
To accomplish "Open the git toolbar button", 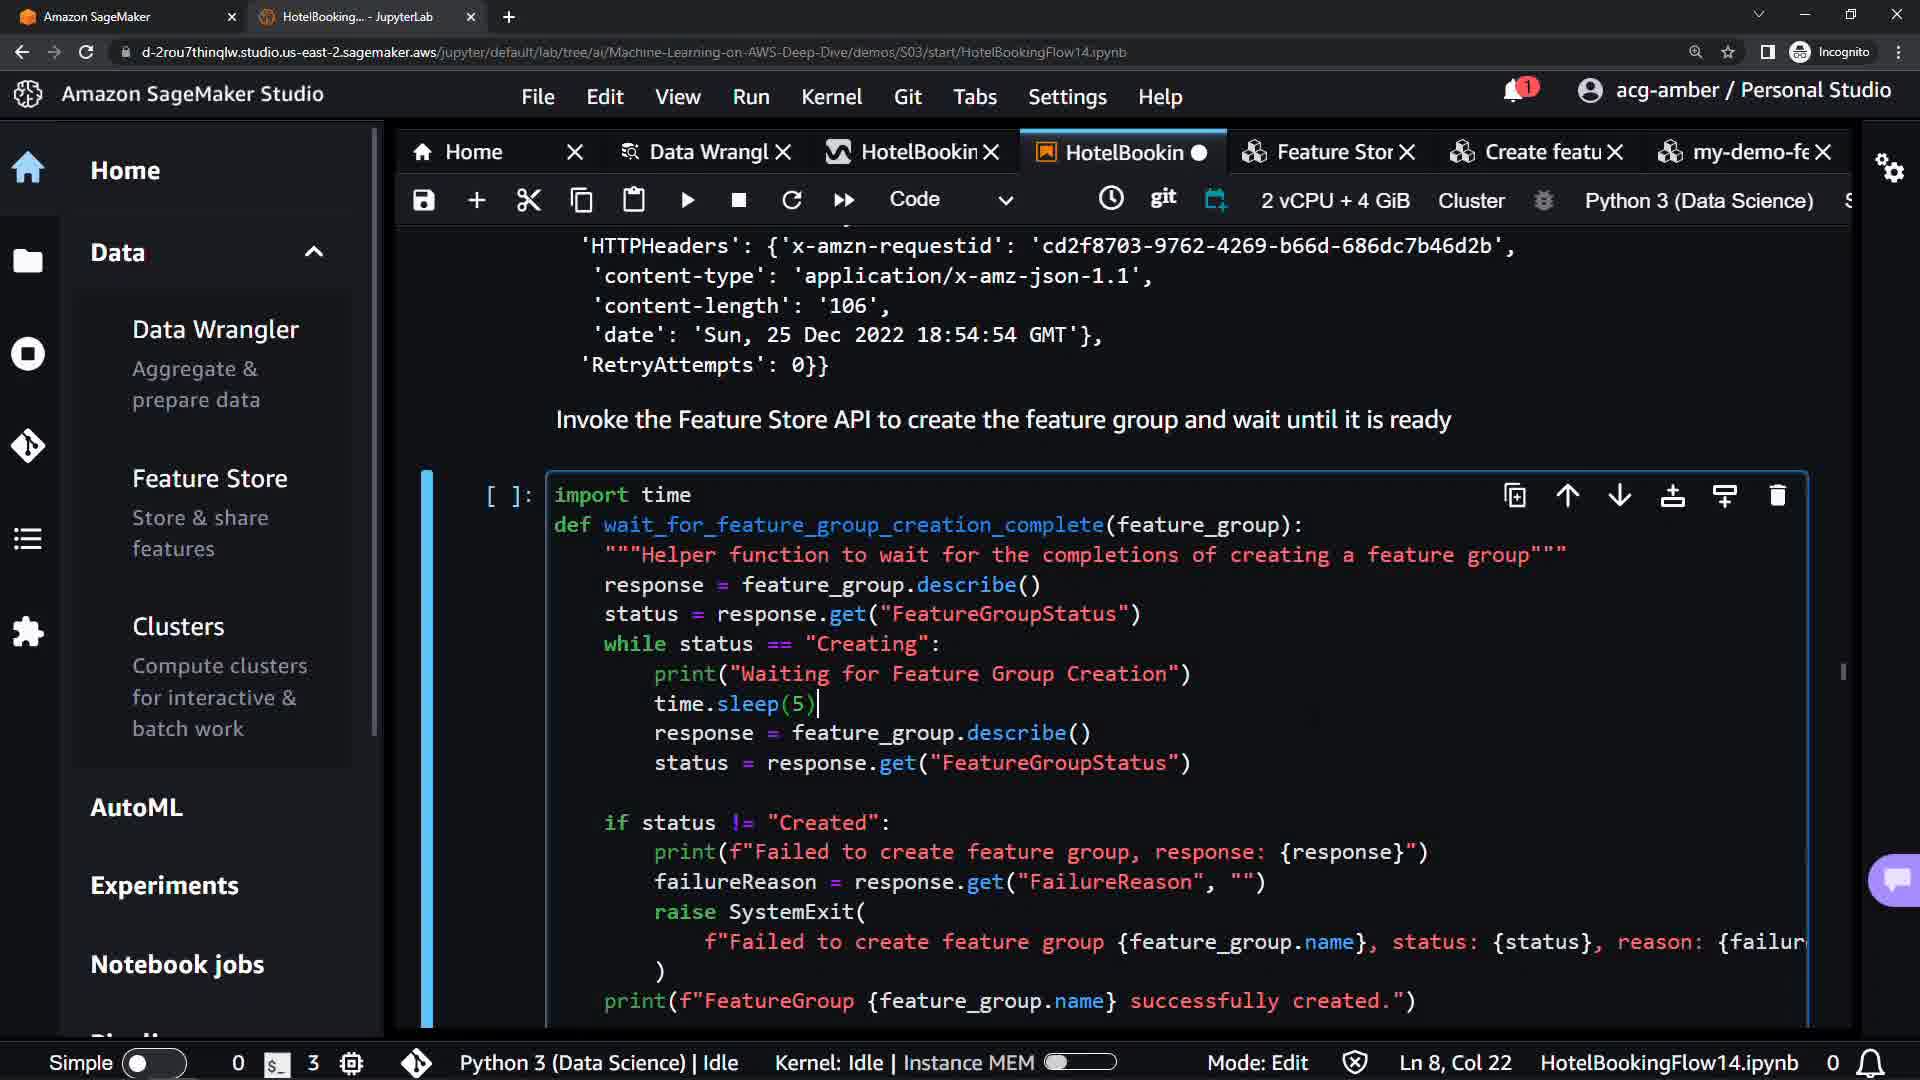I will click(1163, 198).
